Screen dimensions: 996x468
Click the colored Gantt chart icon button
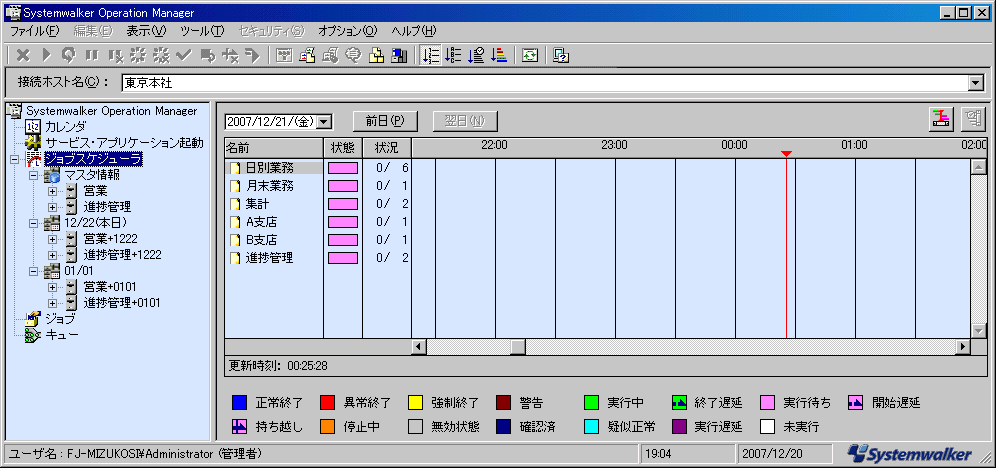tap(940, 119)
